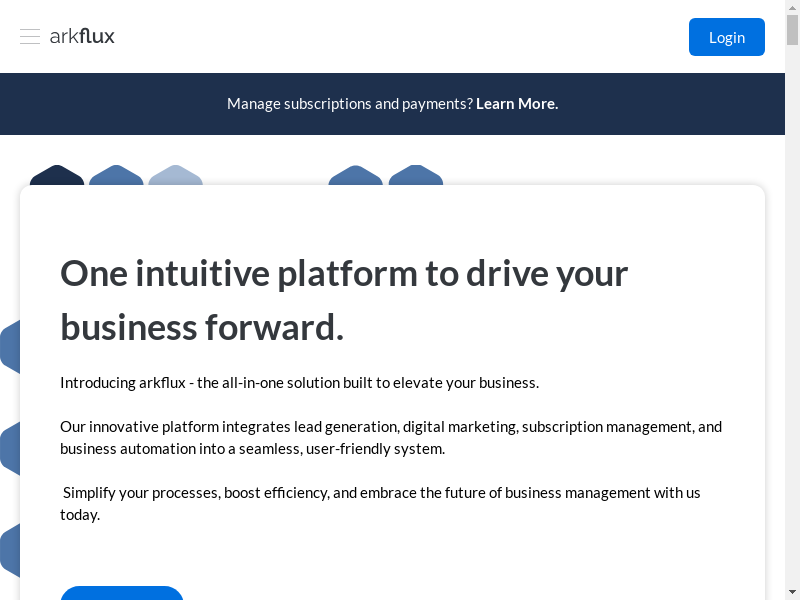Click the vertical scrollbar thumb
Viewport: 800px width, 600px height.
[x=792, y=30]
